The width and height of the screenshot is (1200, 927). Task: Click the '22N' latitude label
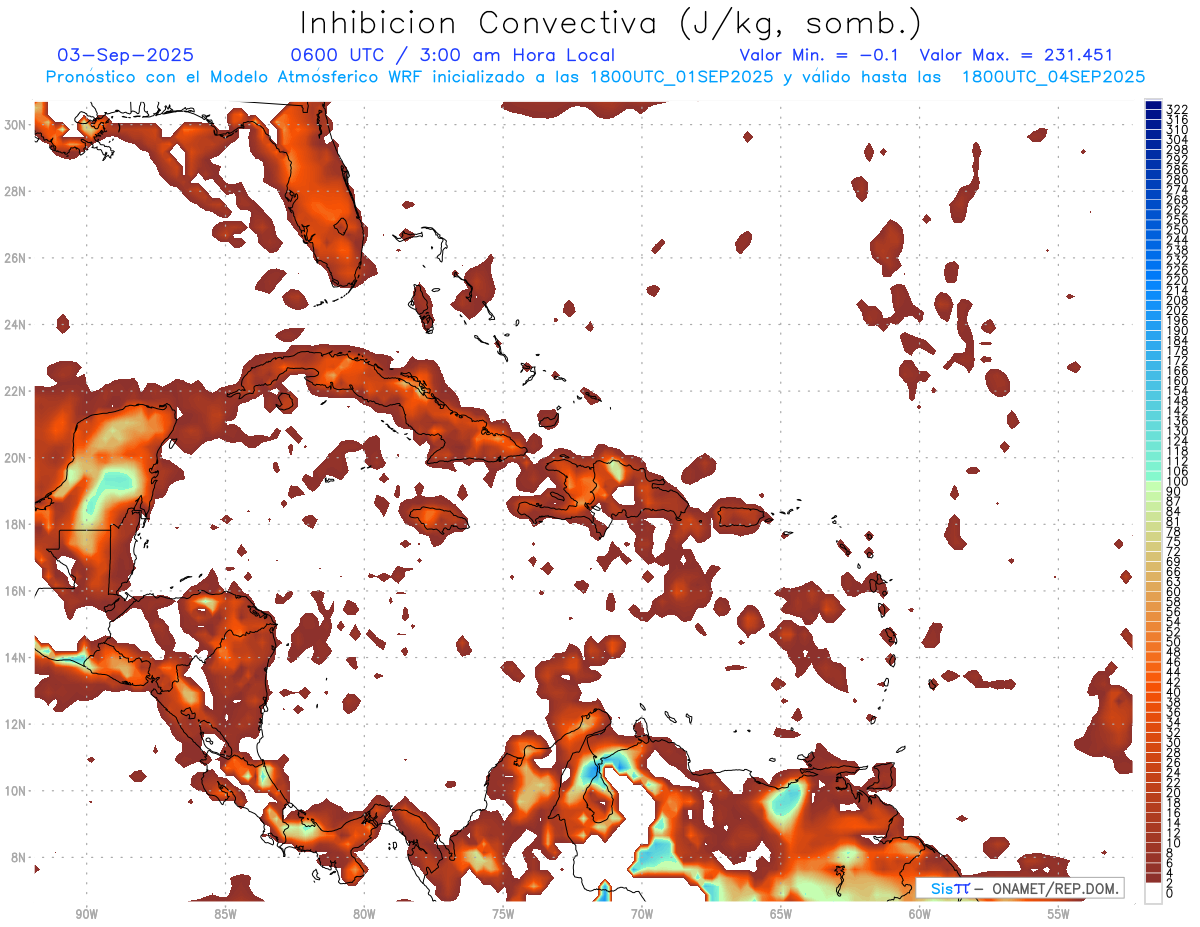click(14, 391)
